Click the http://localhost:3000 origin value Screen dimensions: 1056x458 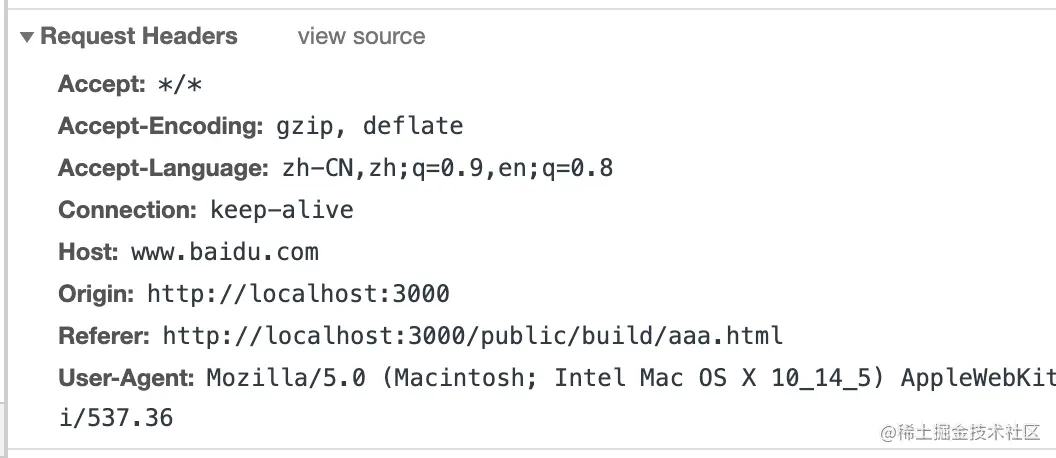pos(298,295)
